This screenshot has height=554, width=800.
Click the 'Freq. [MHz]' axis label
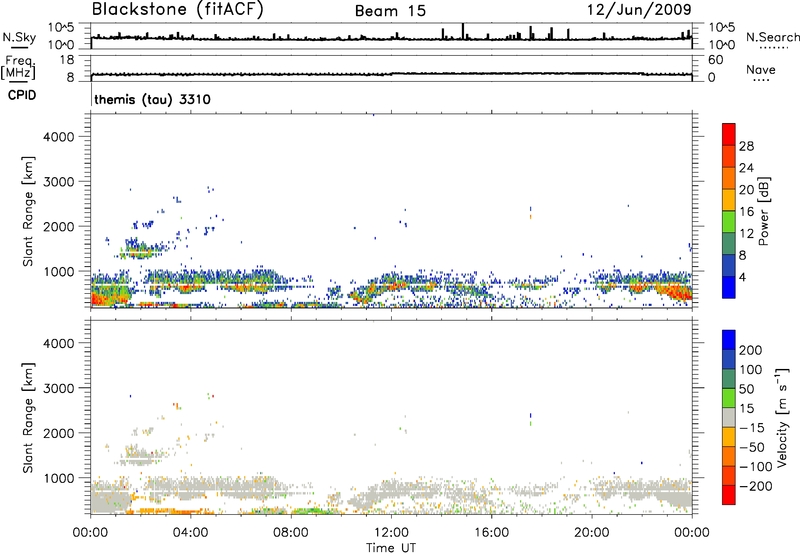tap(18, 68)
